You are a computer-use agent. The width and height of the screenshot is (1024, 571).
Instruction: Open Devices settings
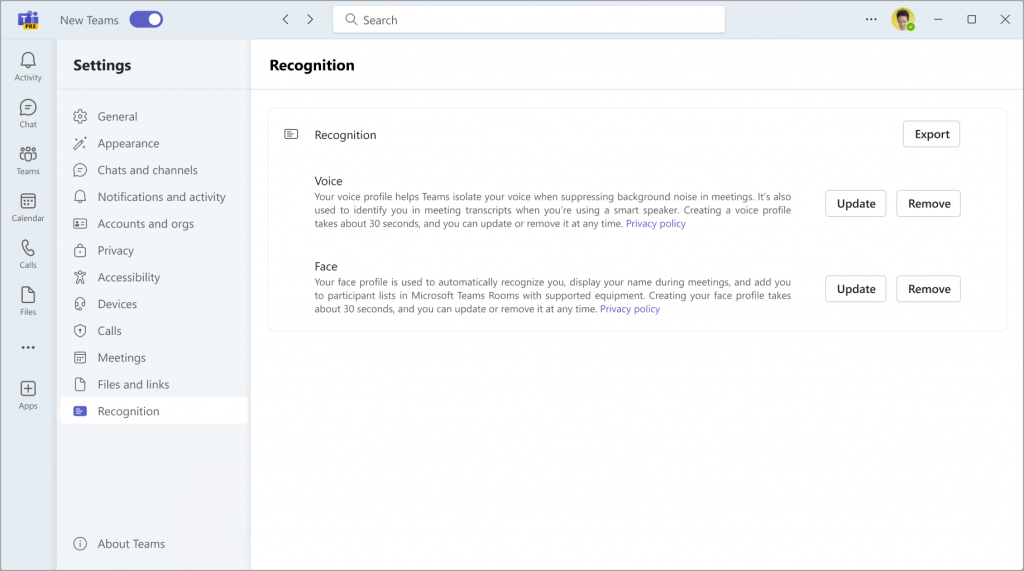153,304
